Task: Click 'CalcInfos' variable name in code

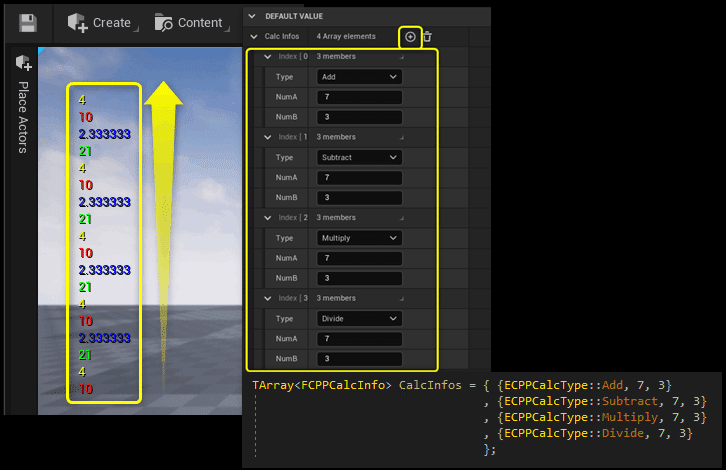Action: (430, 385)
